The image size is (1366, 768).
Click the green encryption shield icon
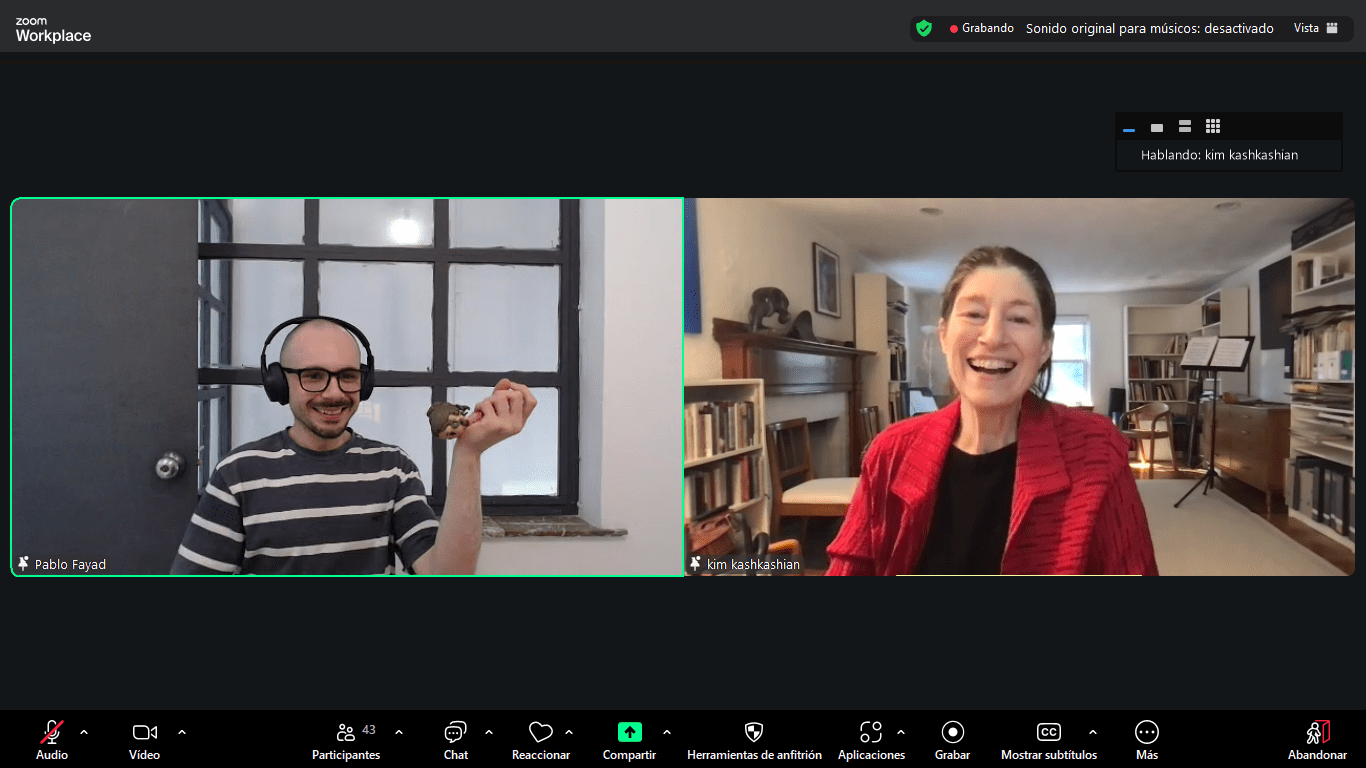coord(924,28)
